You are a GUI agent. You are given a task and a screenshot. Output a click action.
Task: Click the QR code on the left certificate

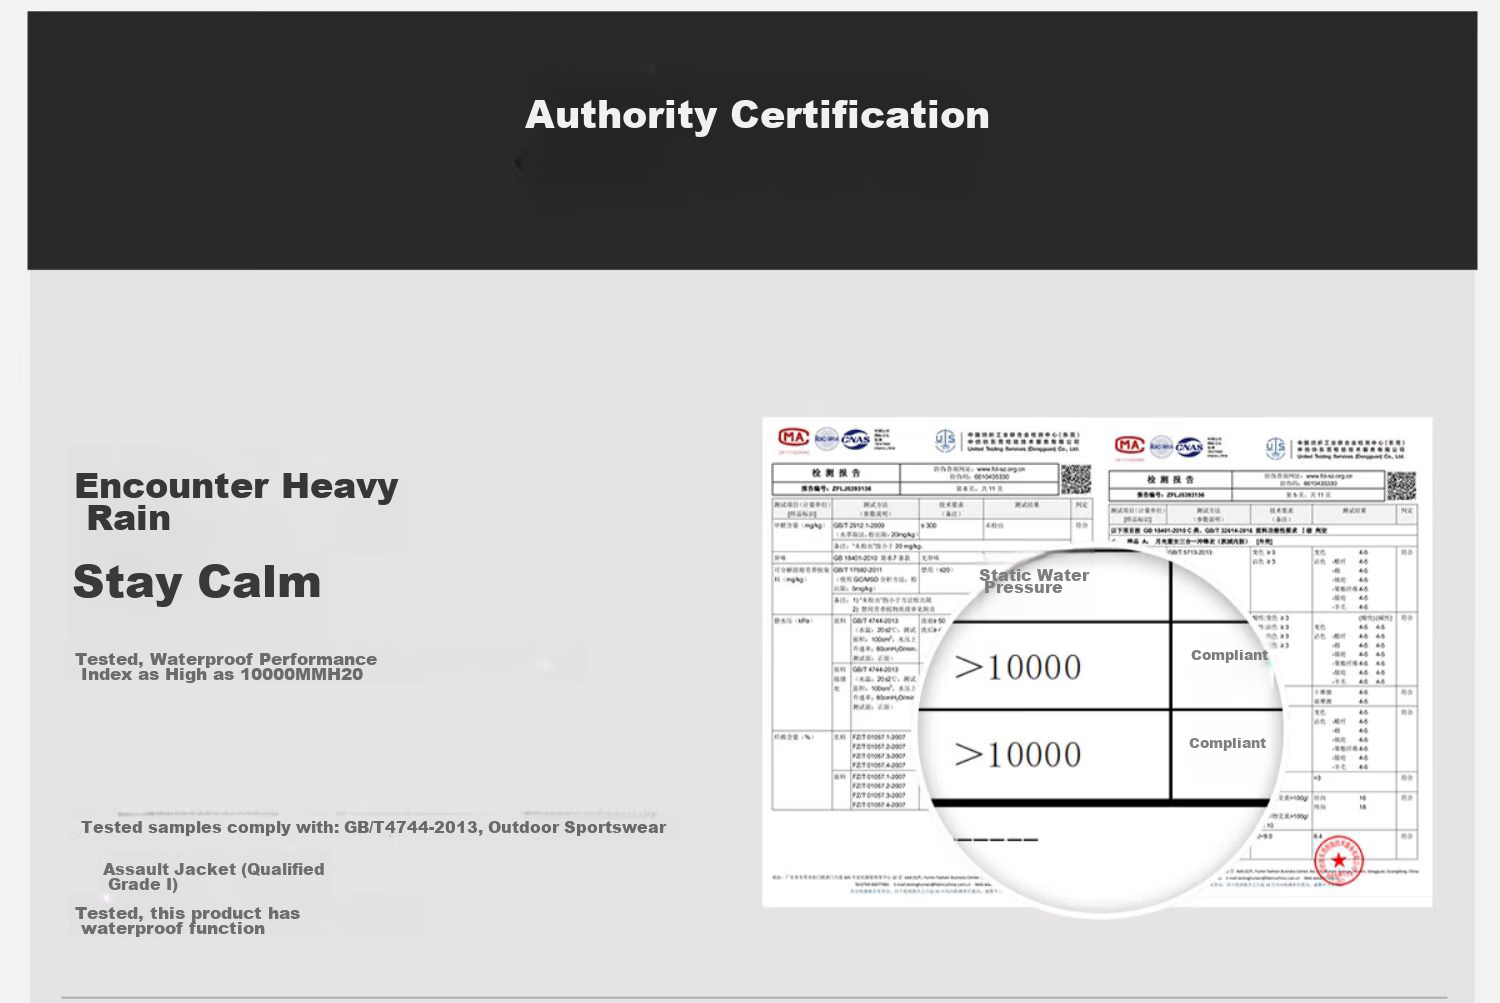(x=1076, y=479)
